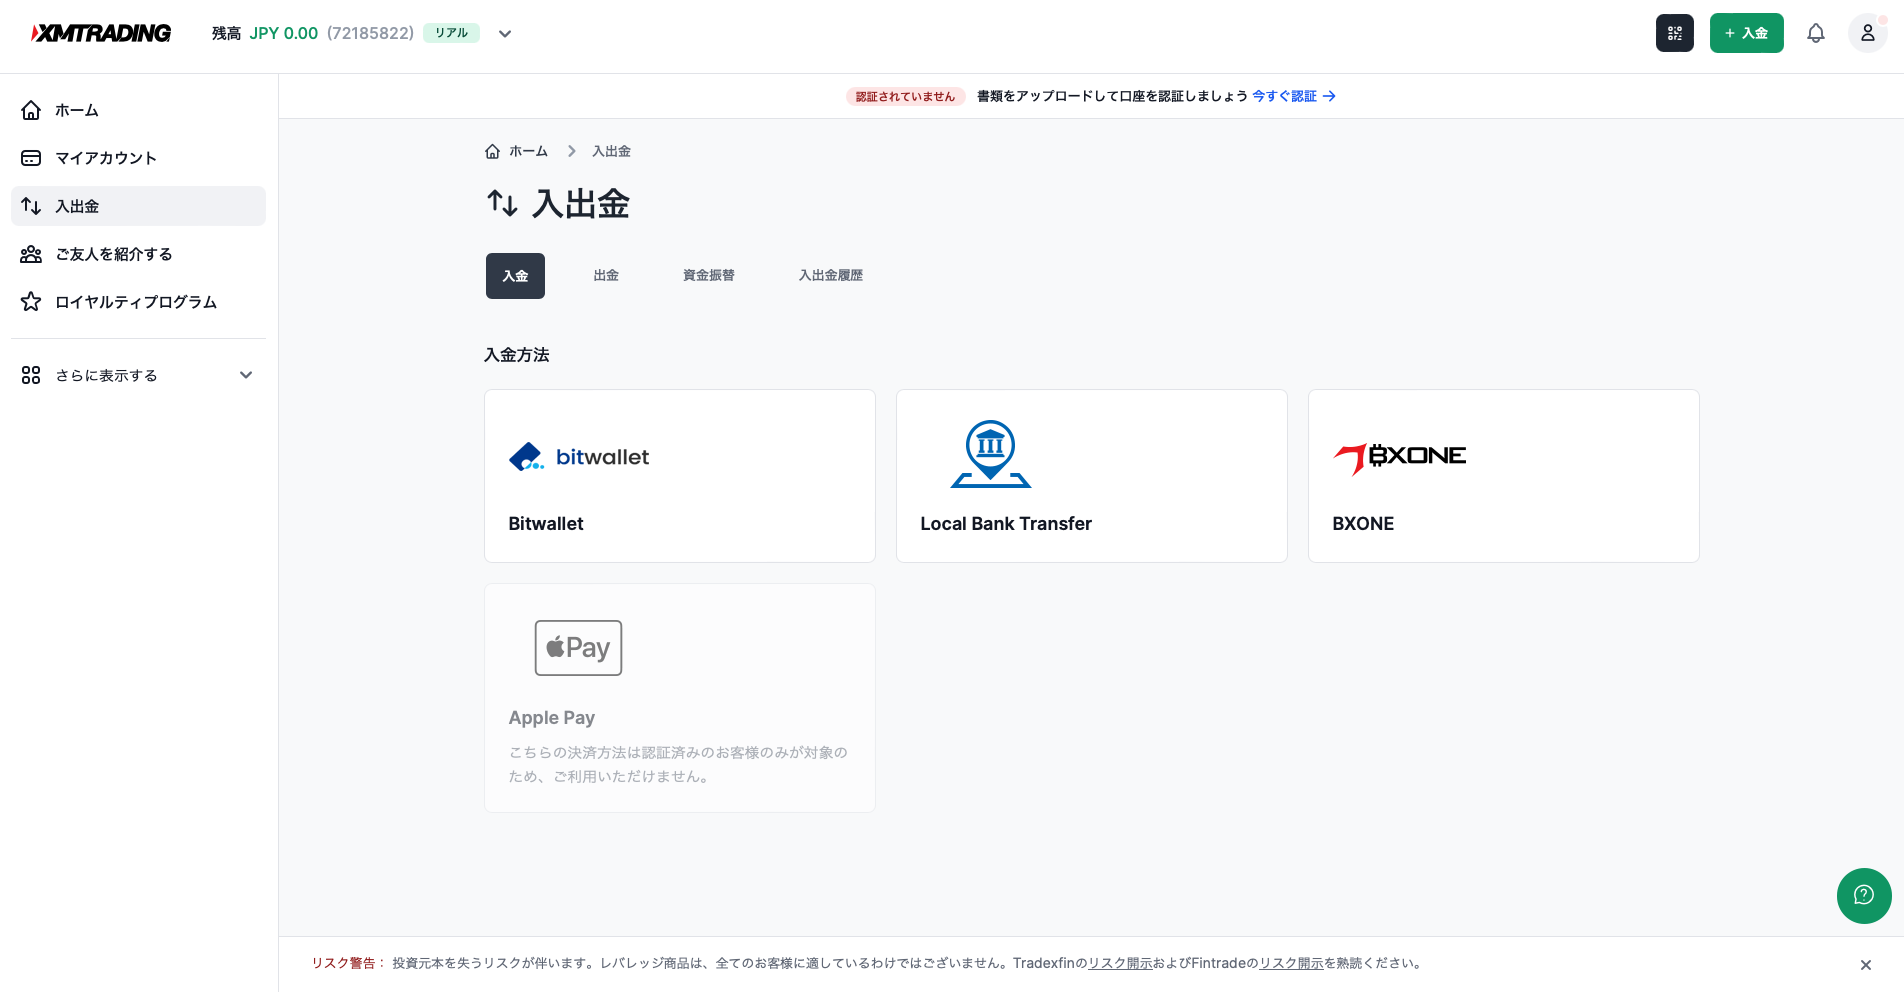
Task: Click the 入金方法 section heading
Action: 517,355
